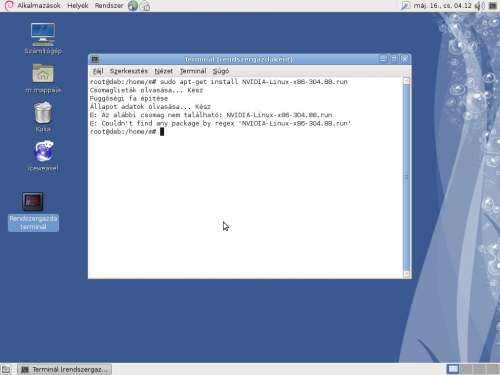The height and width of the screenshot is (375, 500).
Task: Click the 'Az alábbi csomag nem található' error line
Action: (211, 115)
